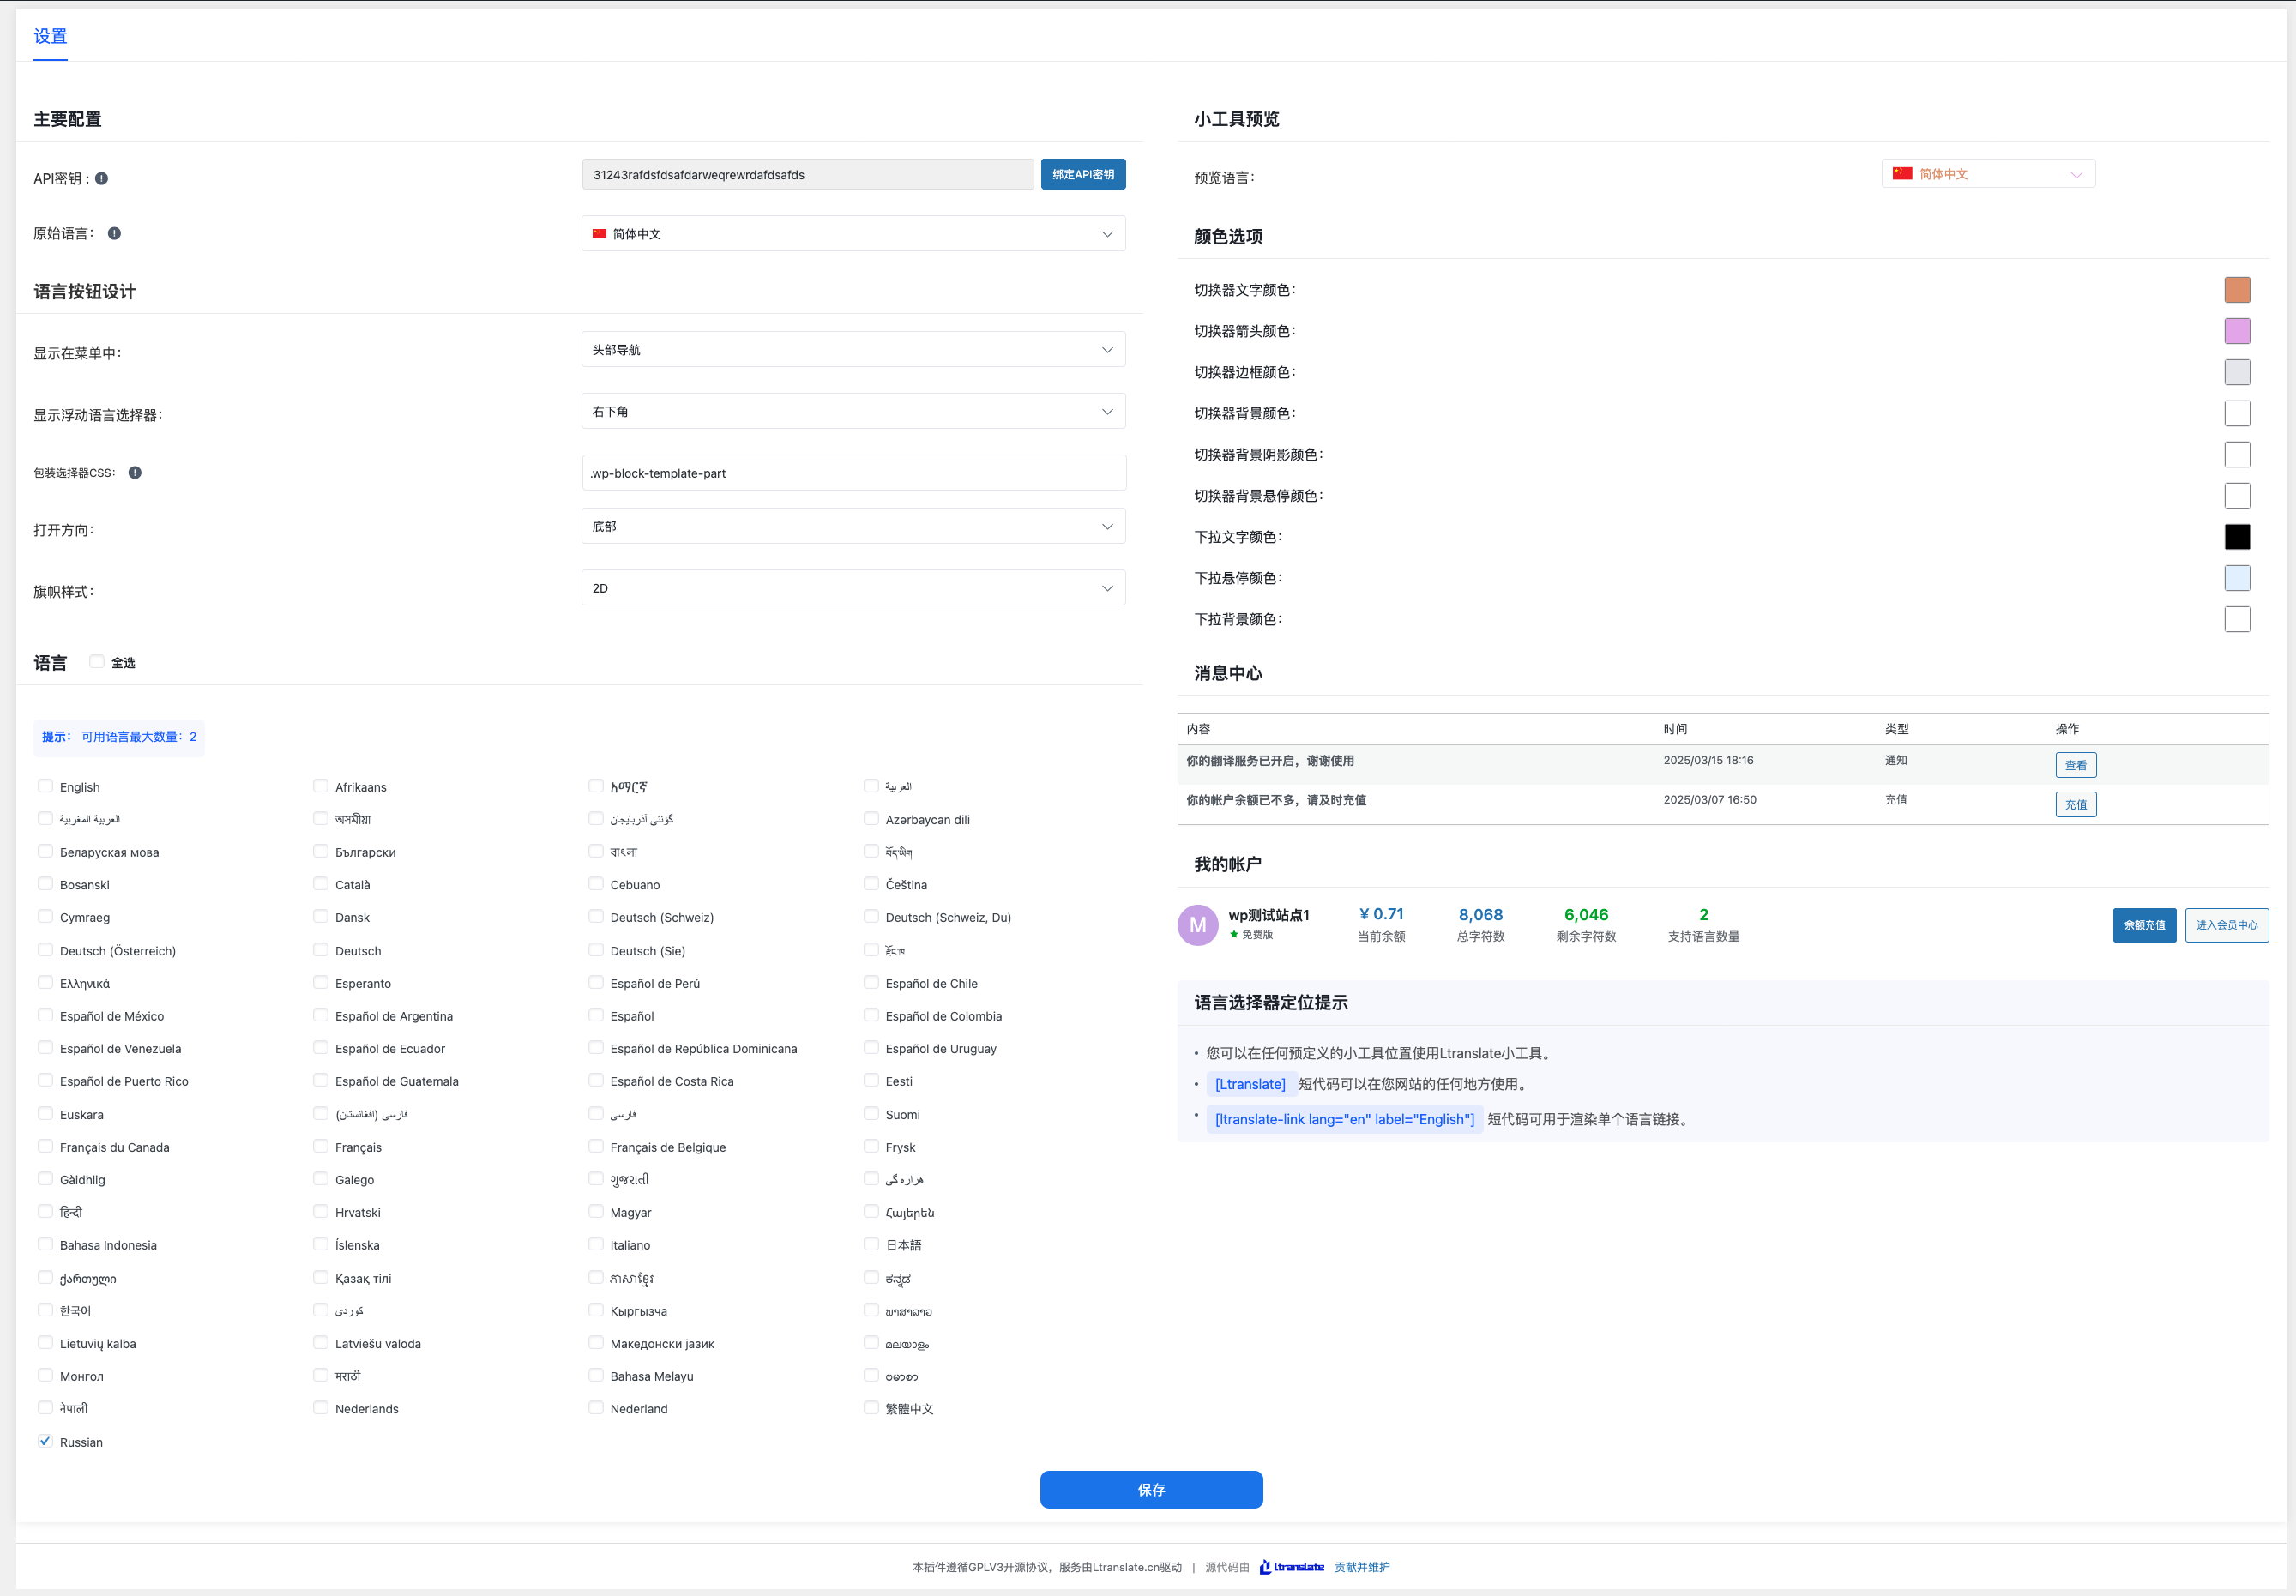Open the 打开方向 底部 dropdown
This screenshot has width=2296, height=1596.
pos(853,527)
